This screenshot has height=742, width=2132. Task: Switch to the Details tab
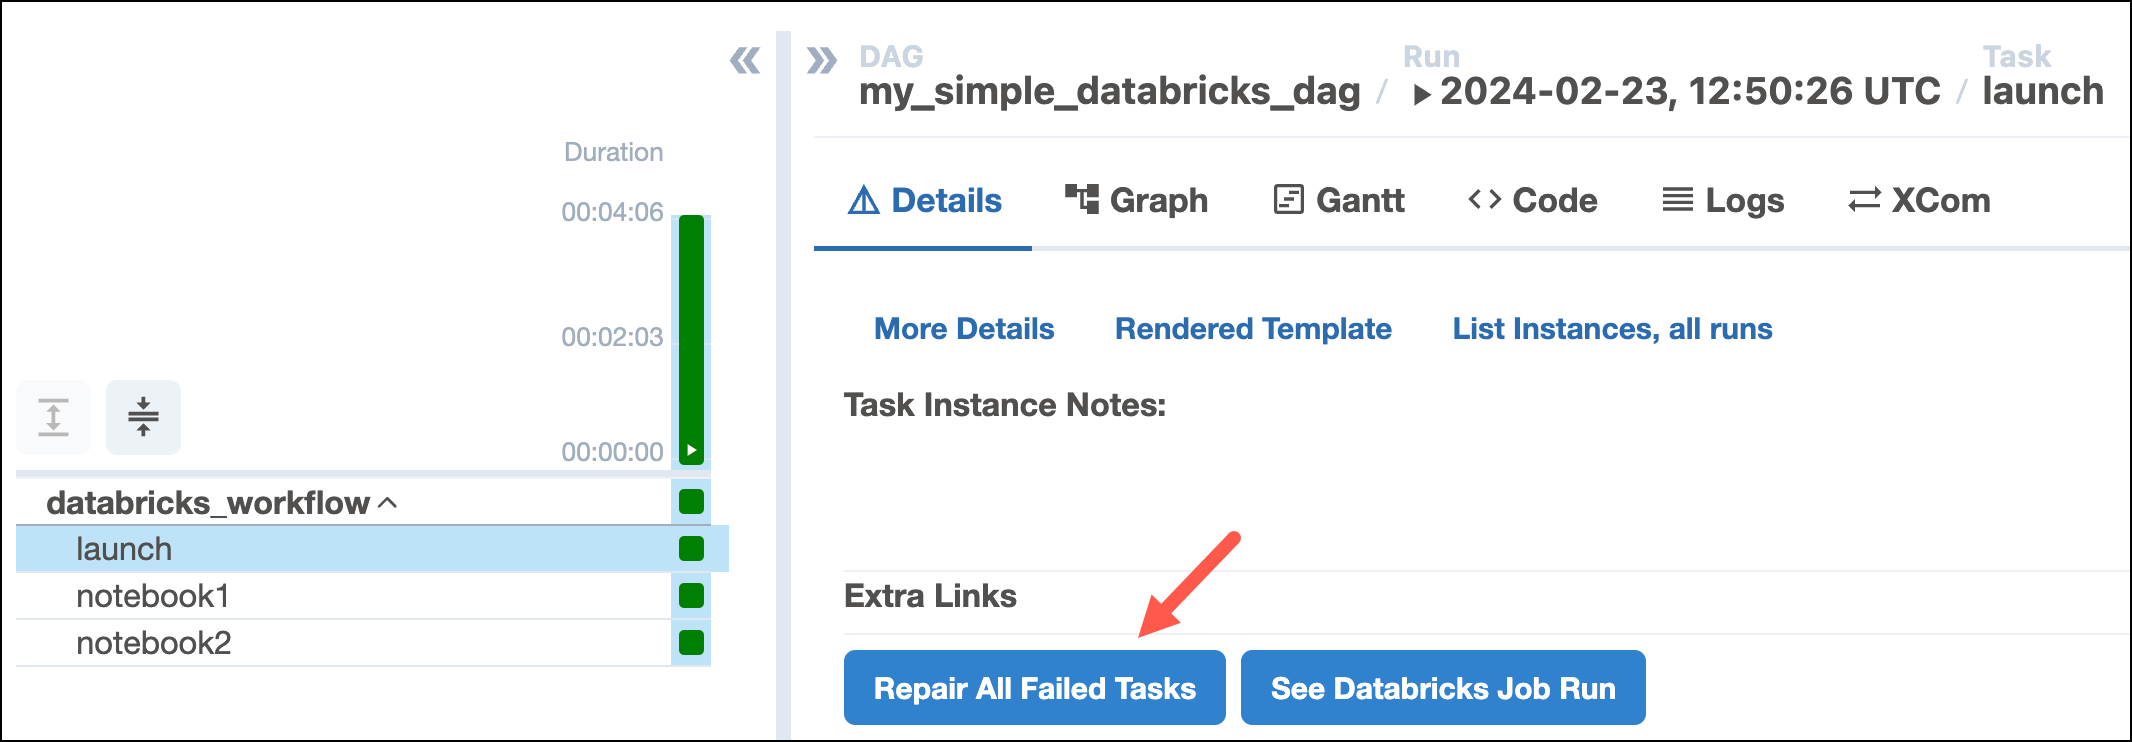922,199
